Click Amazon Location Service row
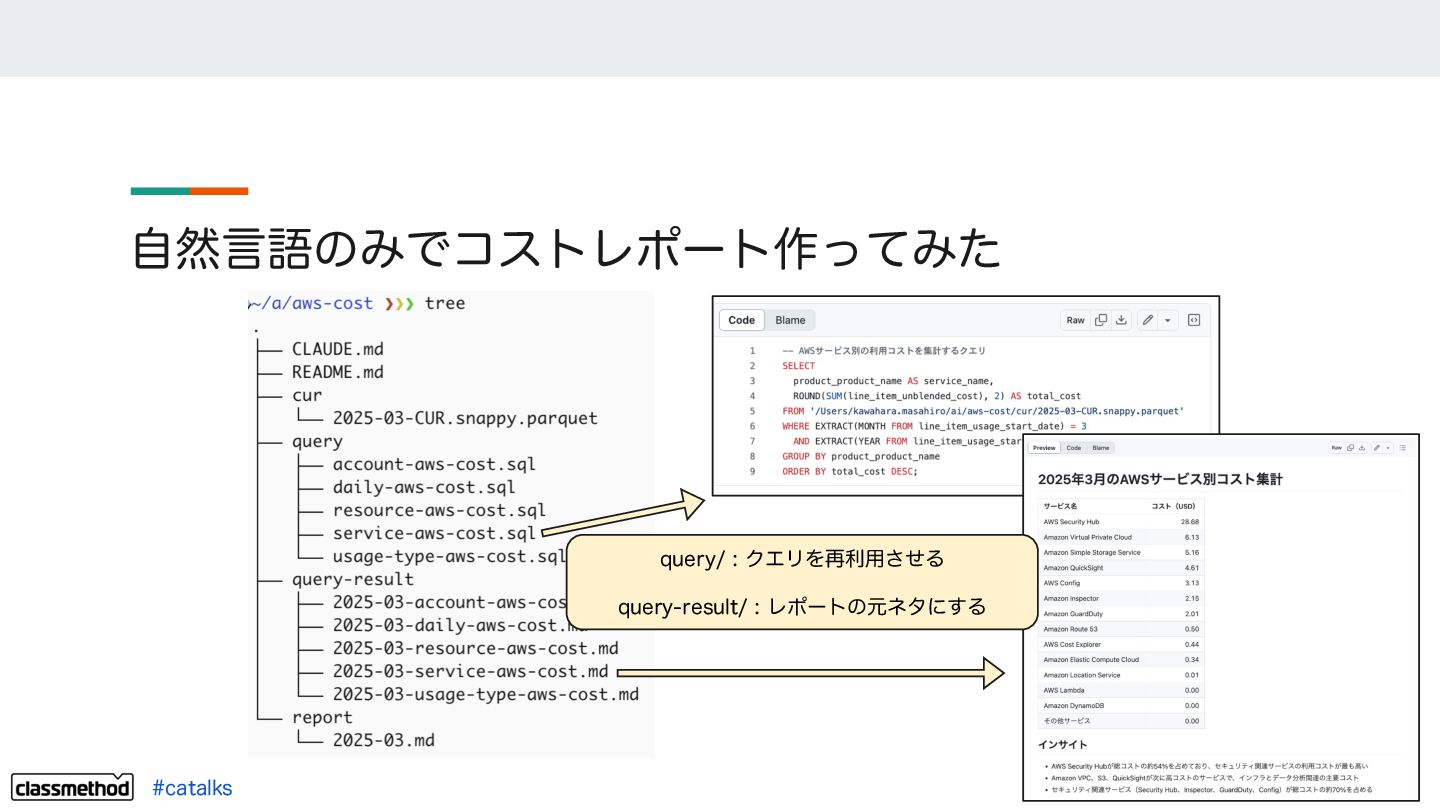Image resolution: width=1440 pixels, height=810 pixels. click(1121, 675)
